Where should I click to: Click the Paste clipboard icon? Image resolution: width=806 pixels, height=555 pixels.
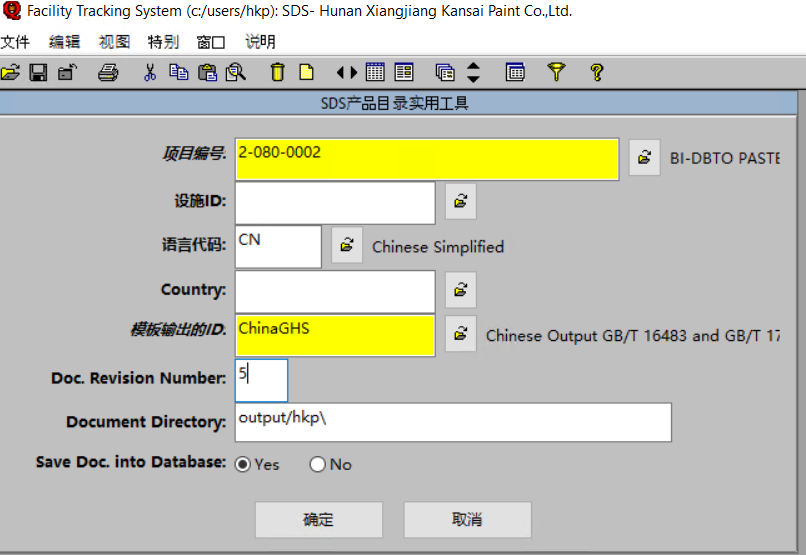[x=208, y=72]
